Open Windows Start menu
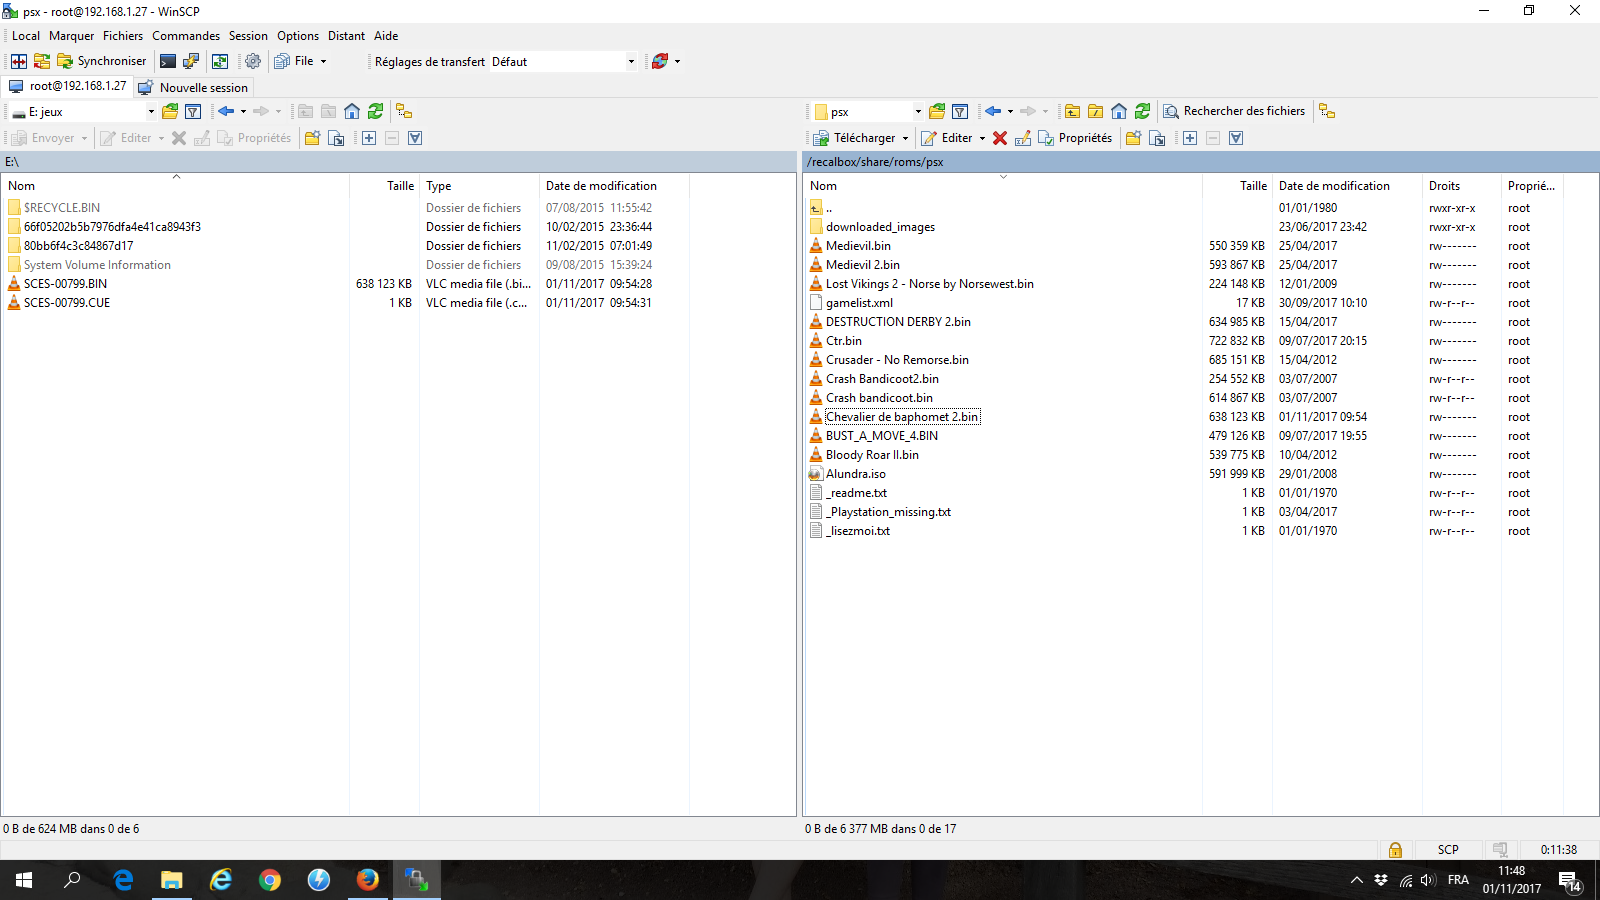 point(24,880)
